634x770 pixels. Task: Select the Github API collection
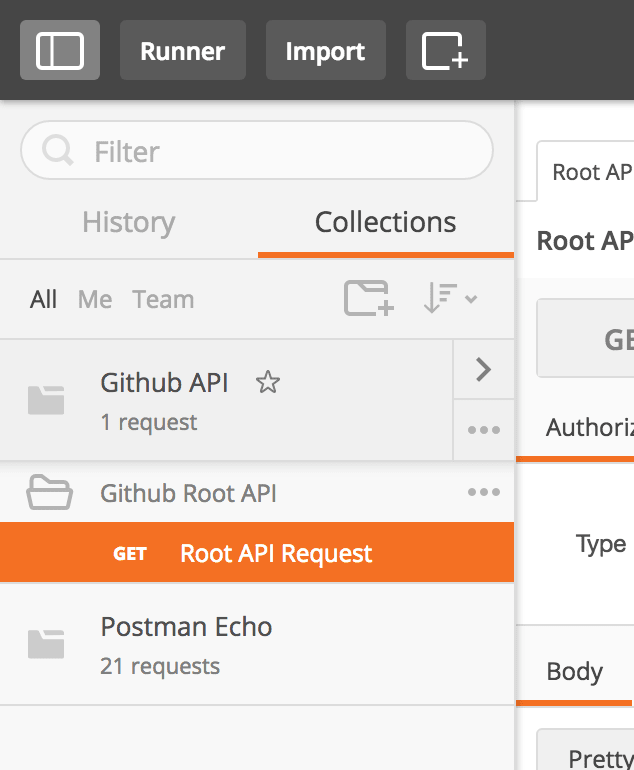coord(226,400)
